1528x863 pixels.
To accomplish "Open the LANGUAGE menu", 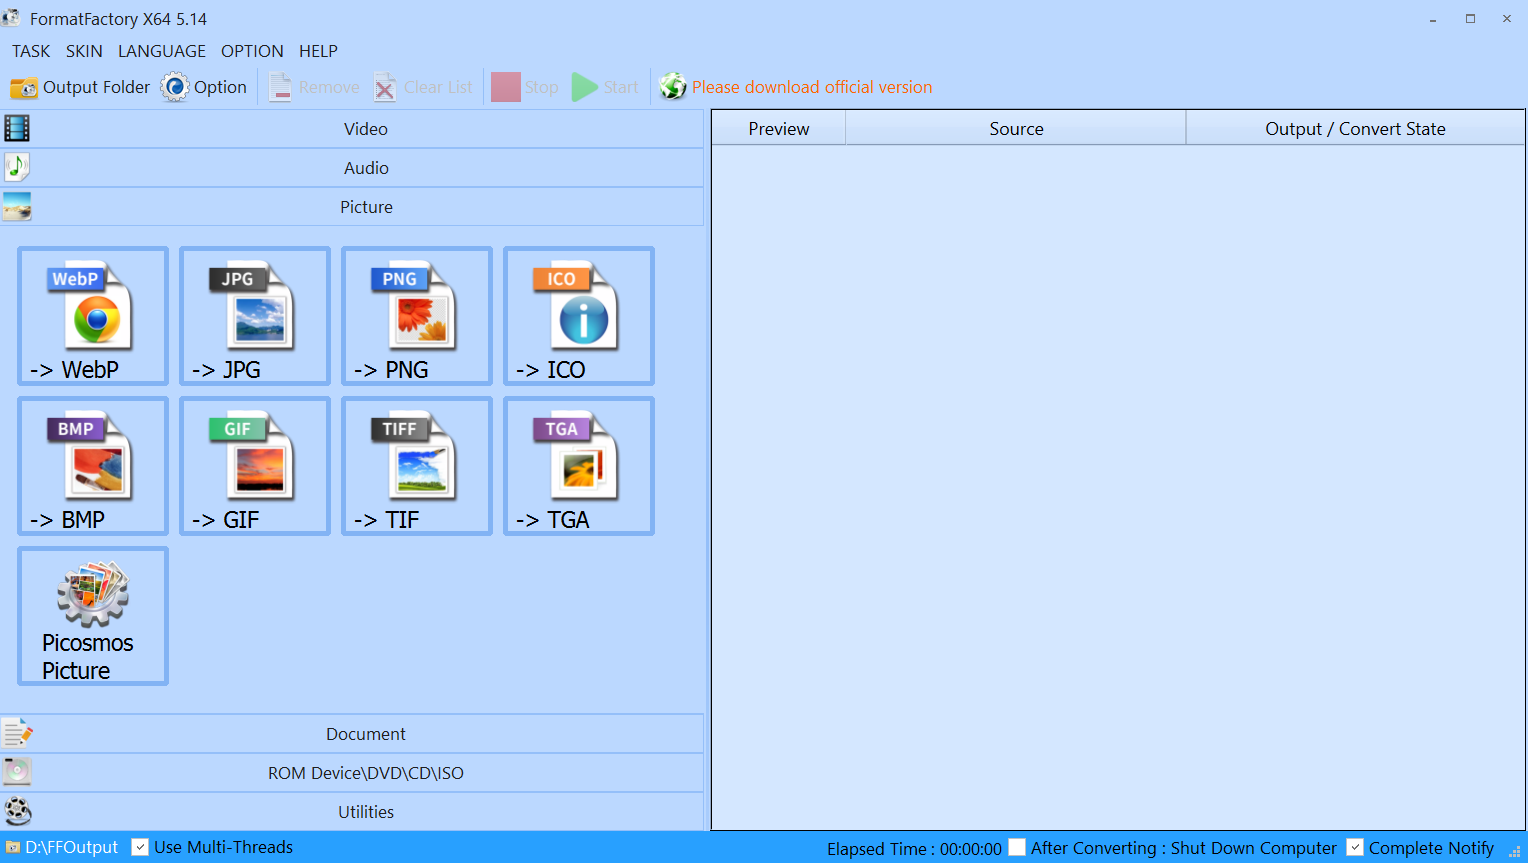I will click(162, 51).
